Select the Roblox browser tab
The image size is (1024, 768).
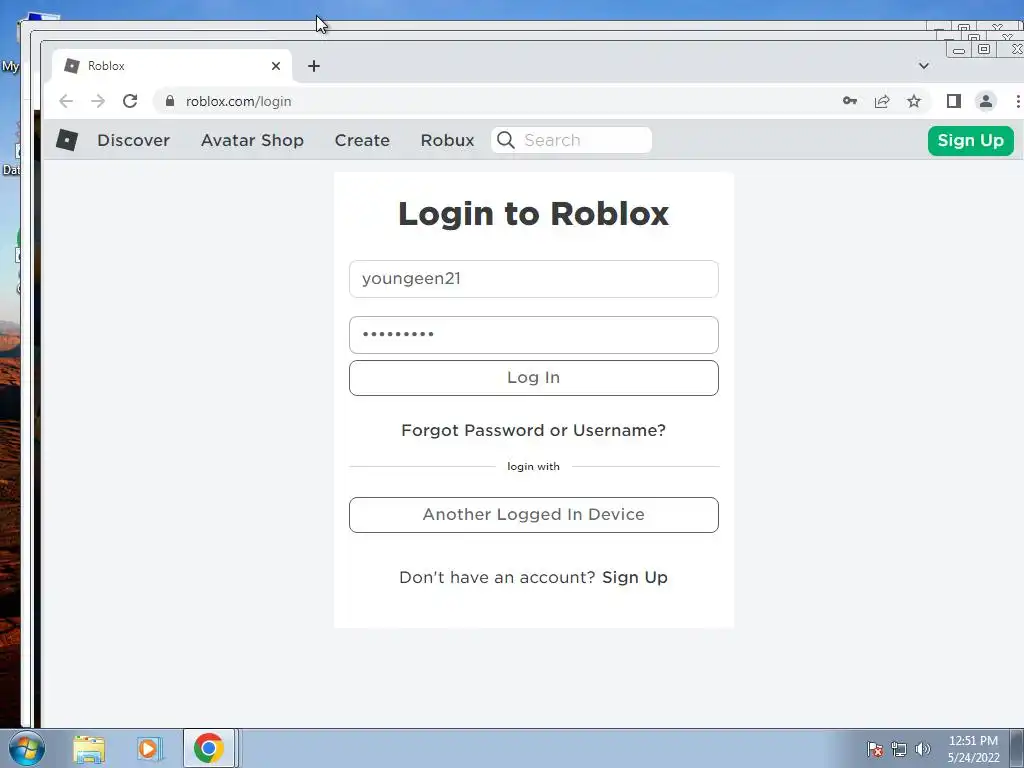[x=171, y=66]
